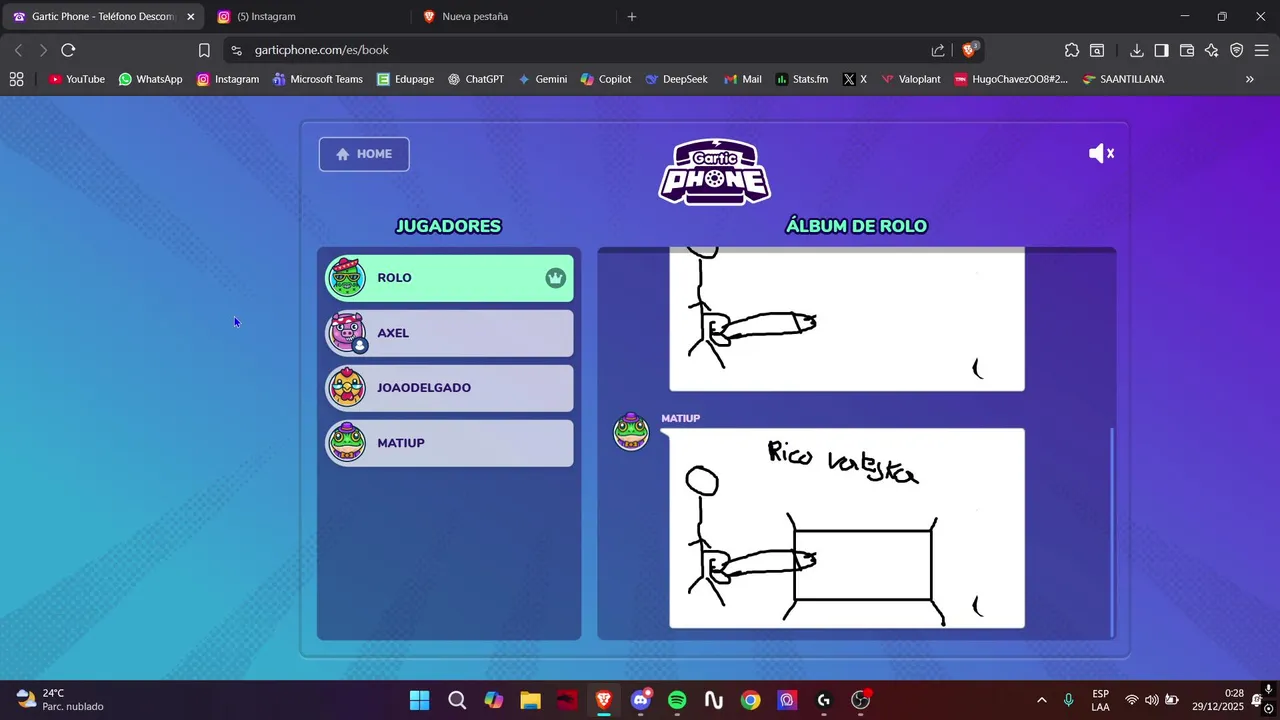Image resolution: width=1280 pixels, height=720 pixels.
Task: Open a new browser tab
Action: [x=631, y=17]
